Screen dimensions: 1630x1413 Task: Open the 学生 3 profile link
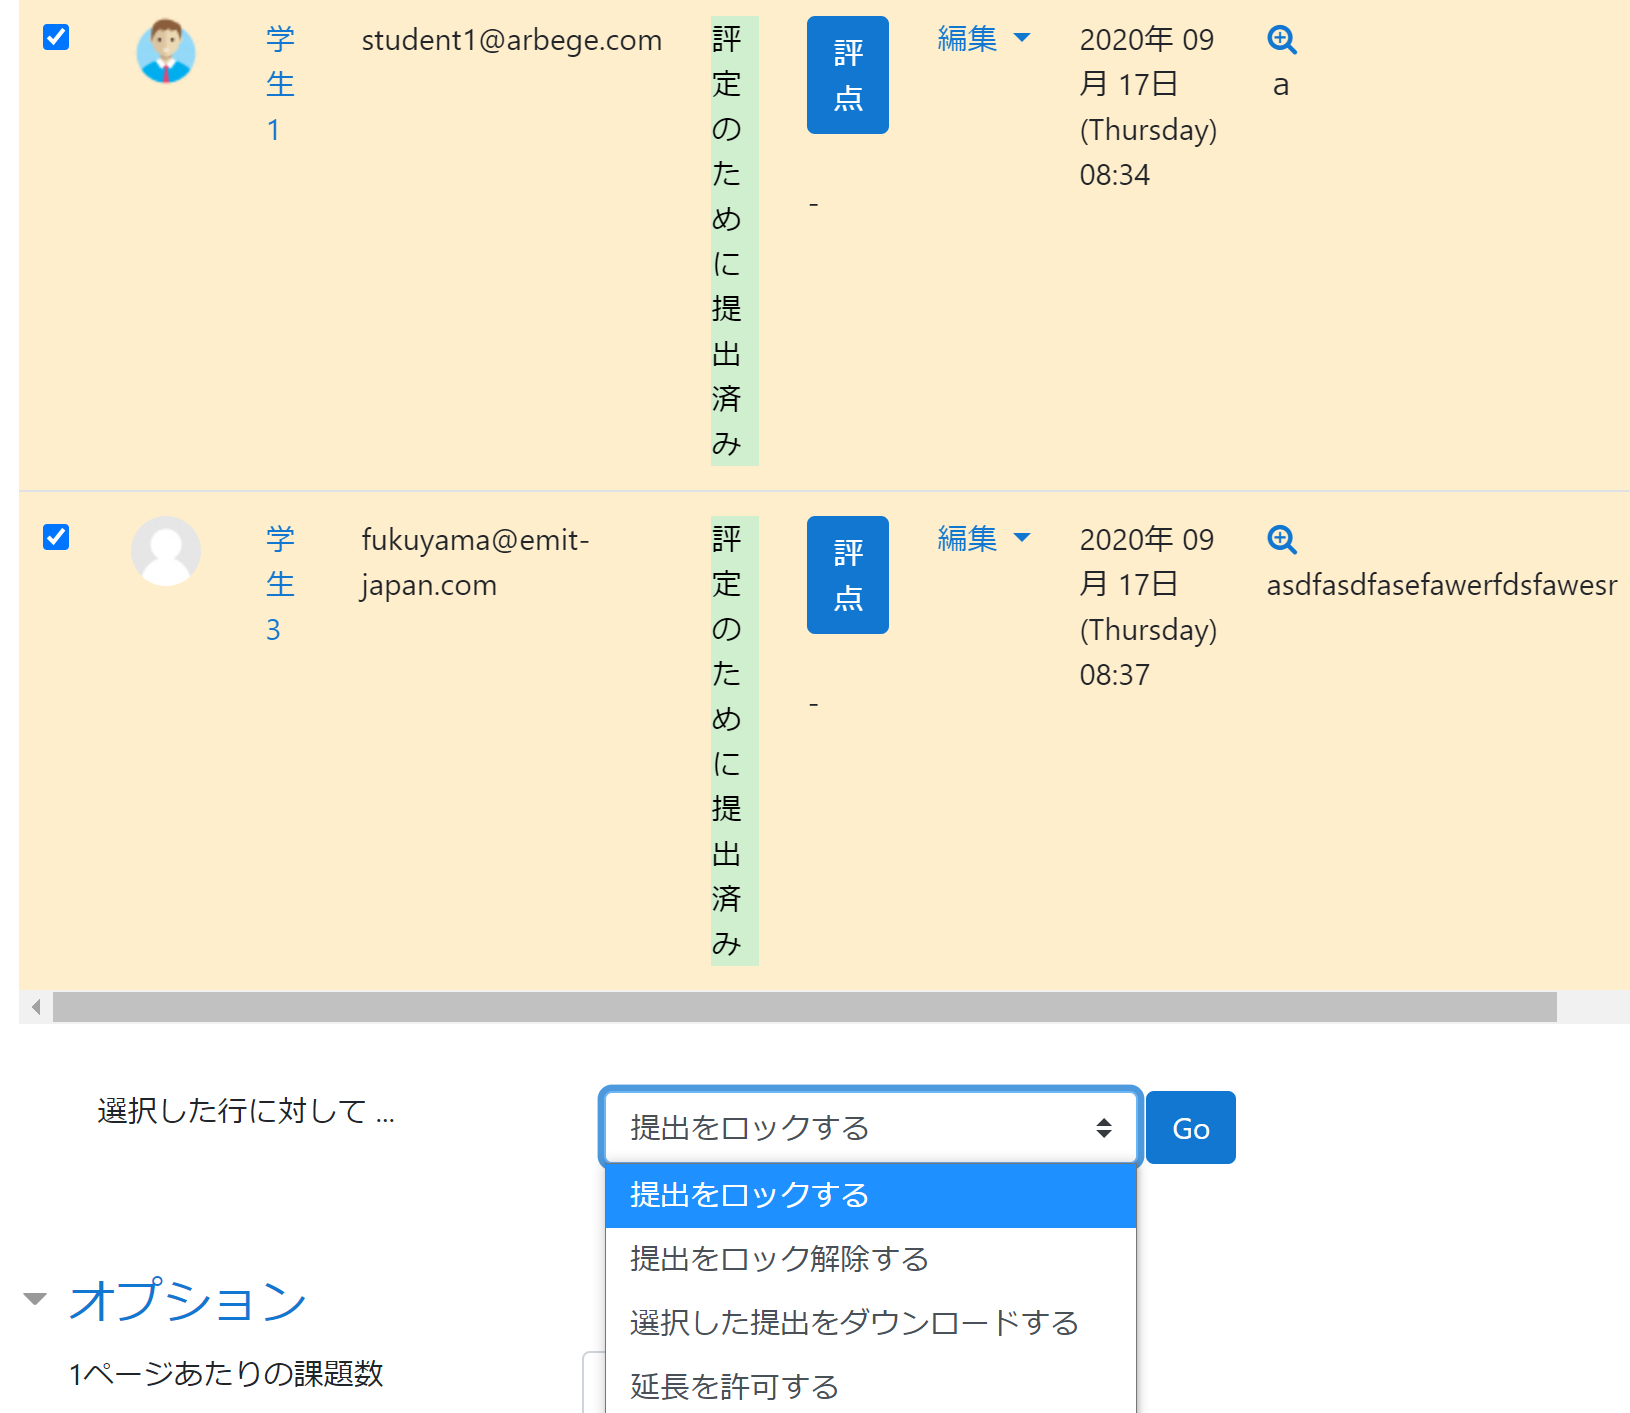click(280, 584)
